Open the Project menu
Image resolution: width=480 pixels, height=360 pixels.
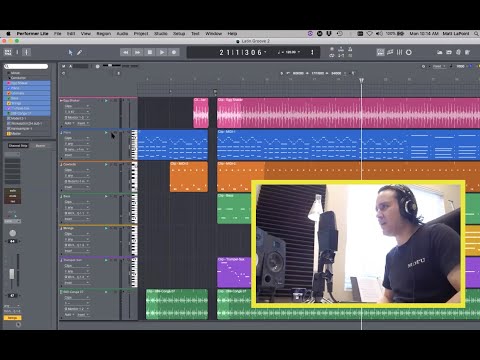[x=141, y=34]
